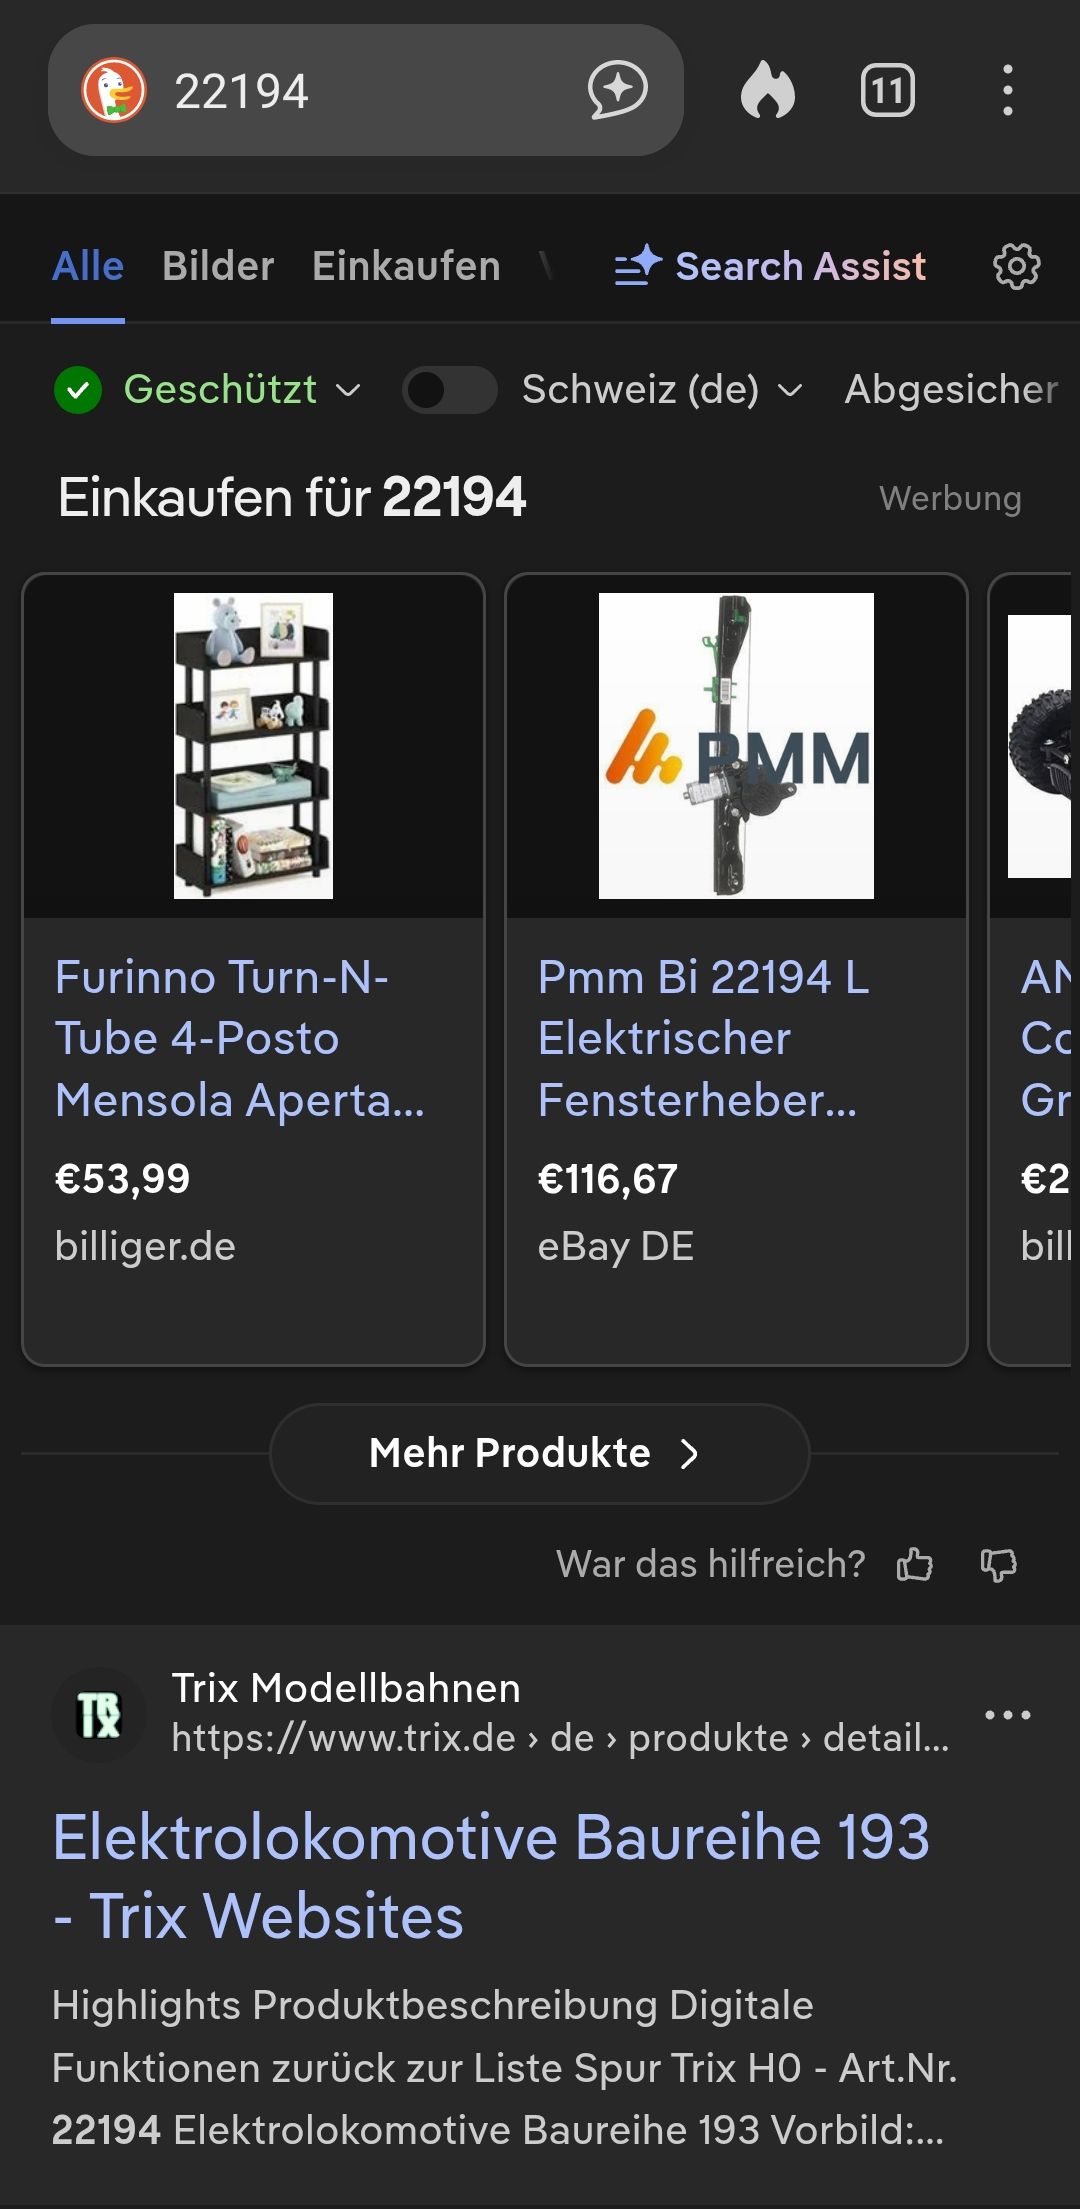Viewport: 1080px width, 2209px height.
Task: Open search settings gear icon
Action: [x=1016, y=267]
